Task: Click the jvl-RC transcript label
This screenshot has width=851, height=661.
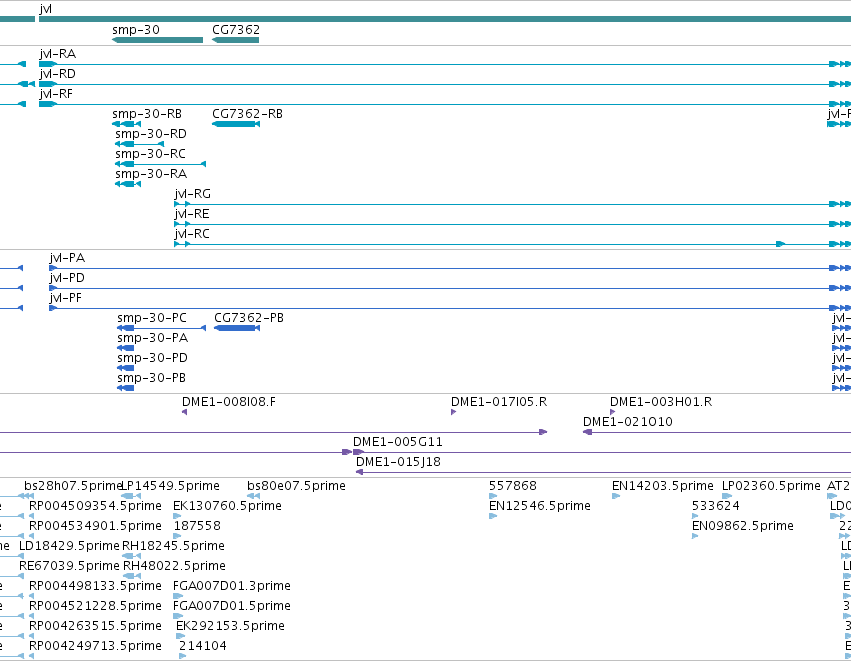Action: coord(192,234)
